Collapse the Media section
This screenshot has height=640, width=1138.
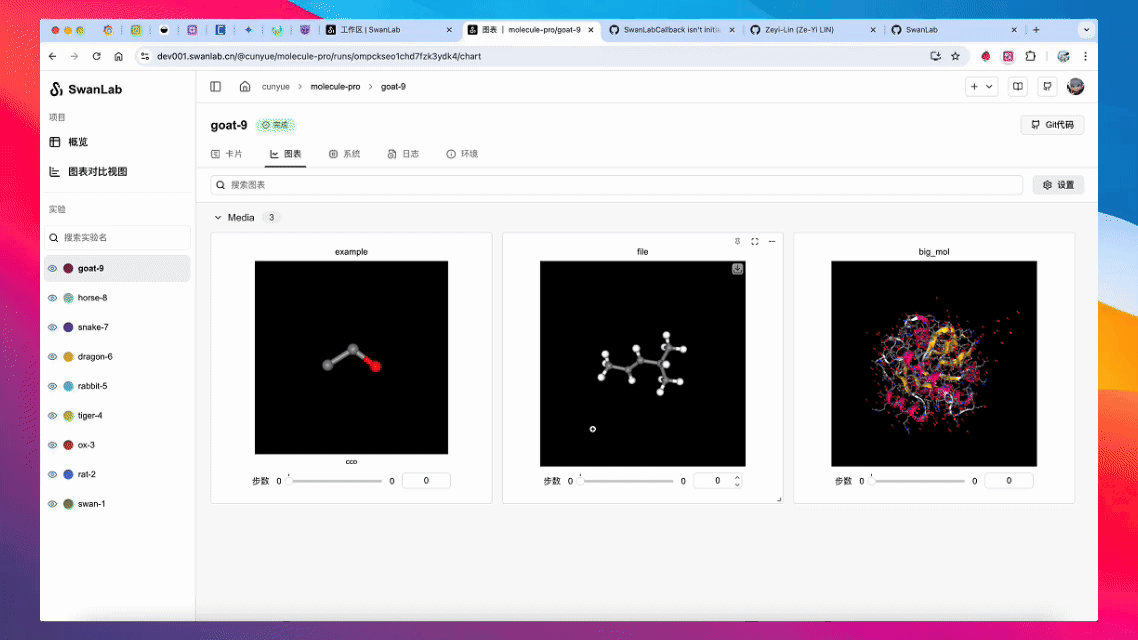(x=218, y=217)
